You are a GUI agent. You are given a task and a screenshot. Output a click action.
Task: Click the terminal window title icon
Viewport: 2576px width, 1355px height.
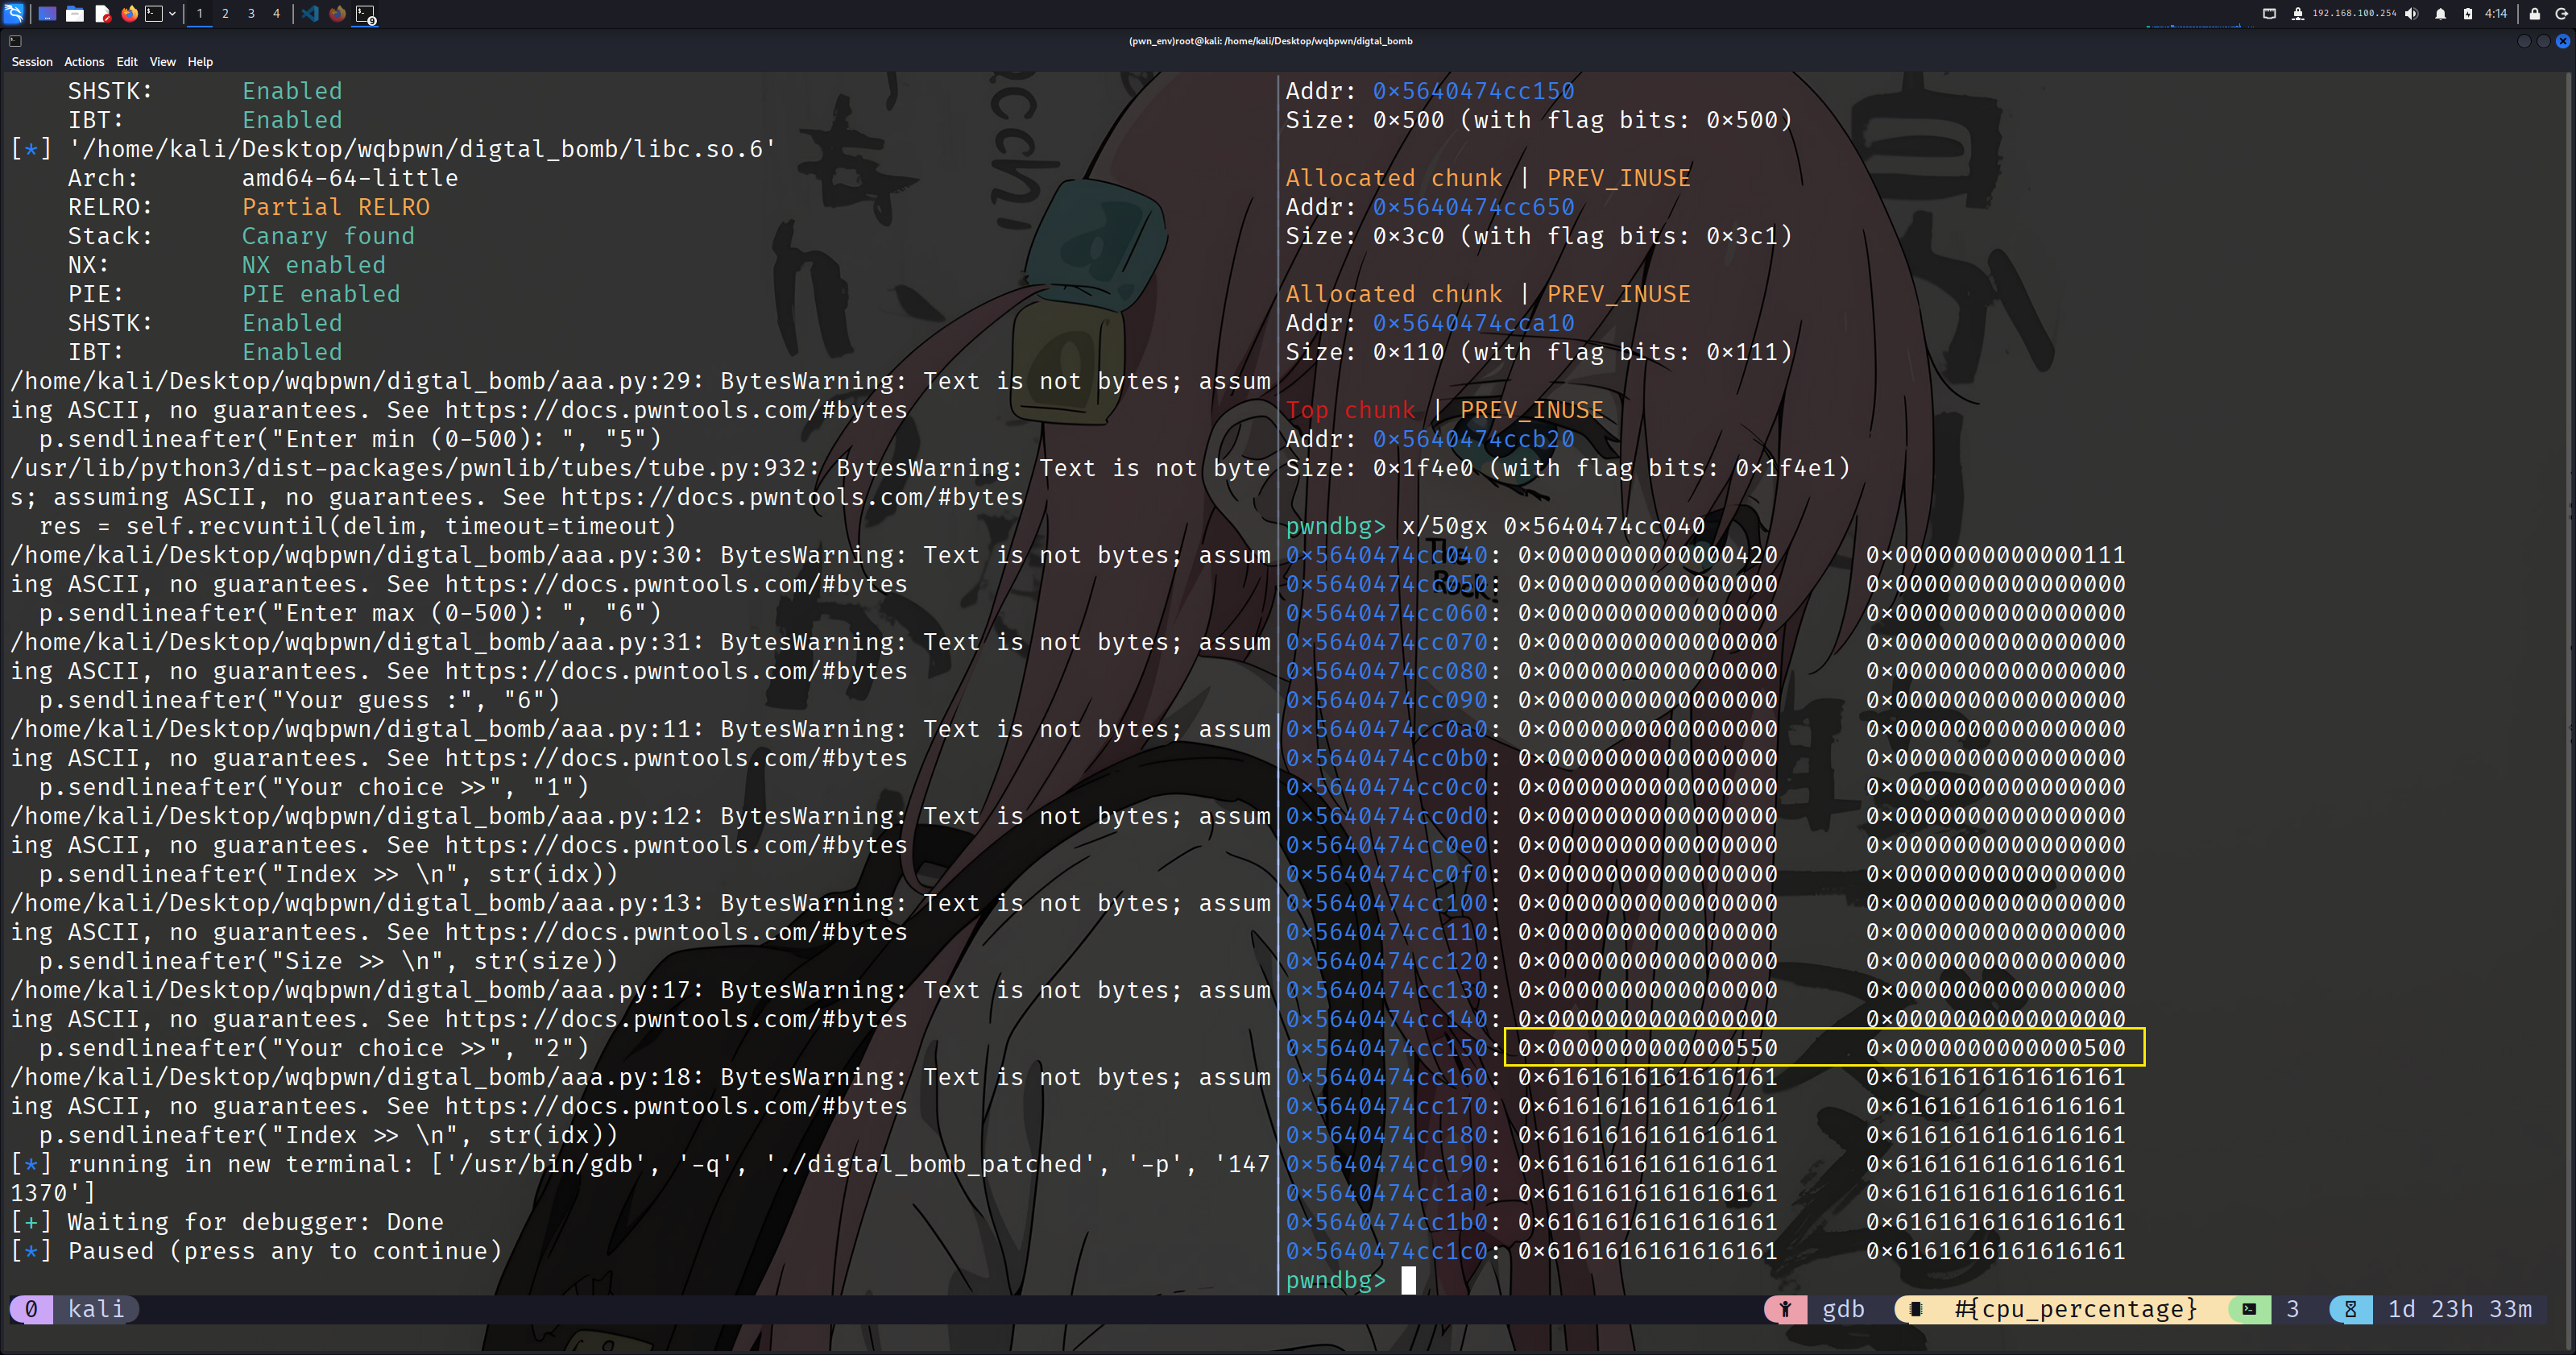(15, 41)
